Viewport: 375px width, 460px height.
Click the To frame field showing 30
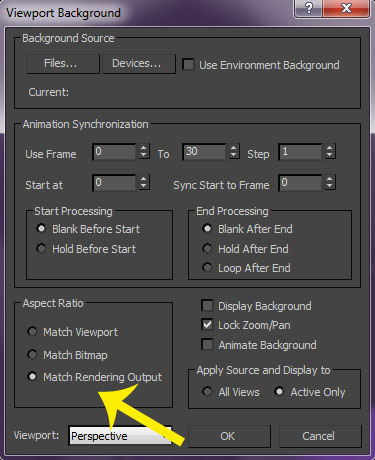click(204, 152)
